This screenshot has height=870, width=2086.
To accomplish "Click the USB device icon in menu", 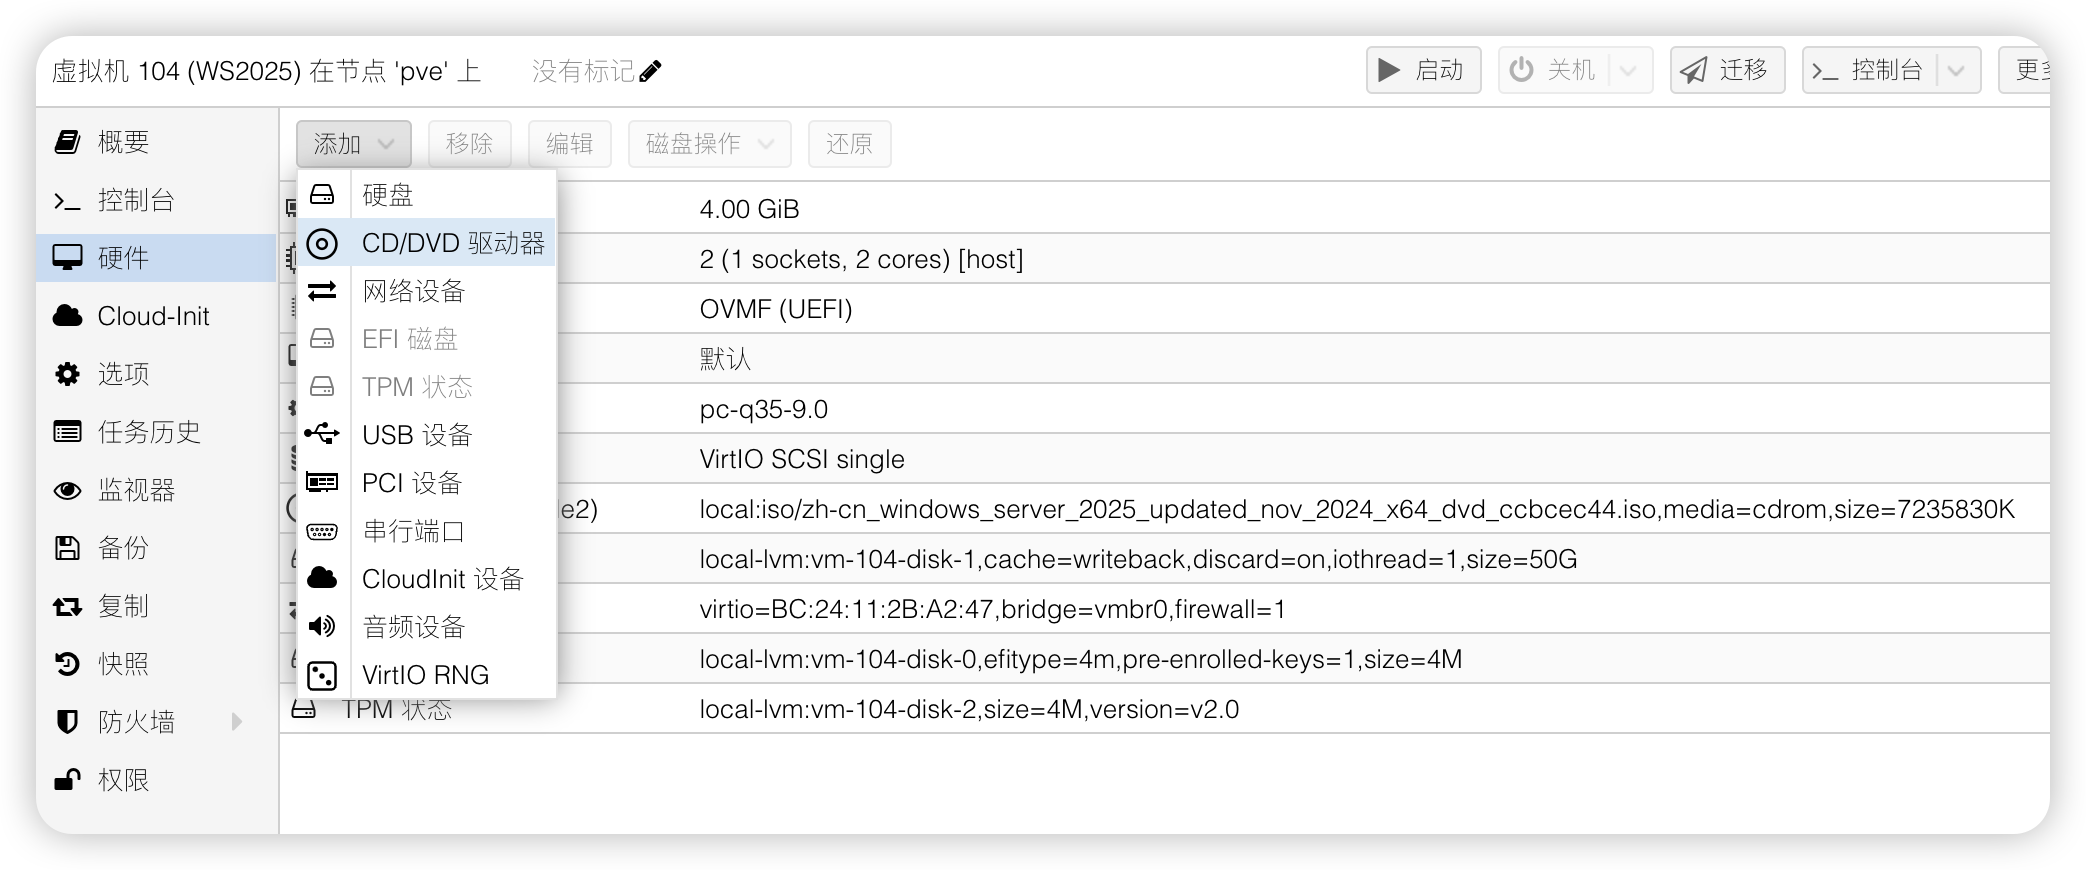I will pyautogui.click(x=322, y=434).
